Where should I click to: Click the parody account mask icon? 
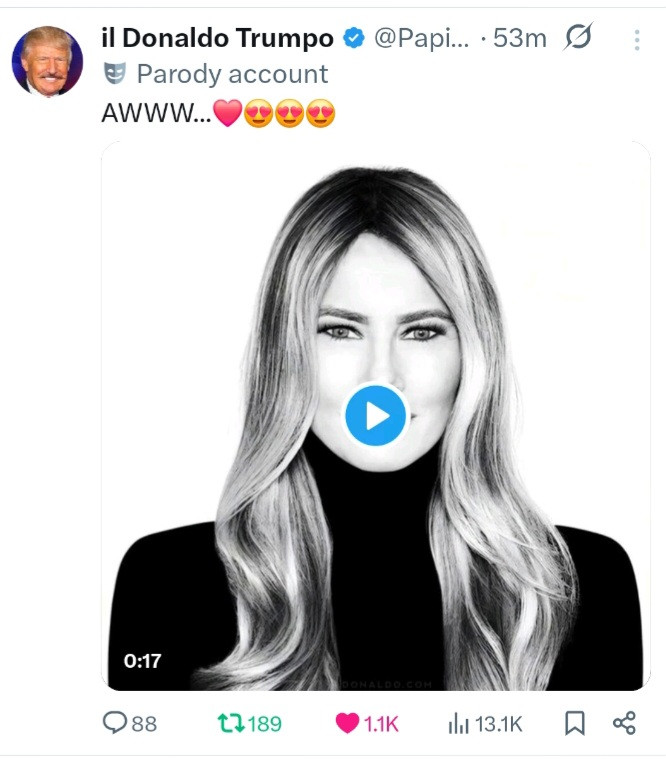115,74
